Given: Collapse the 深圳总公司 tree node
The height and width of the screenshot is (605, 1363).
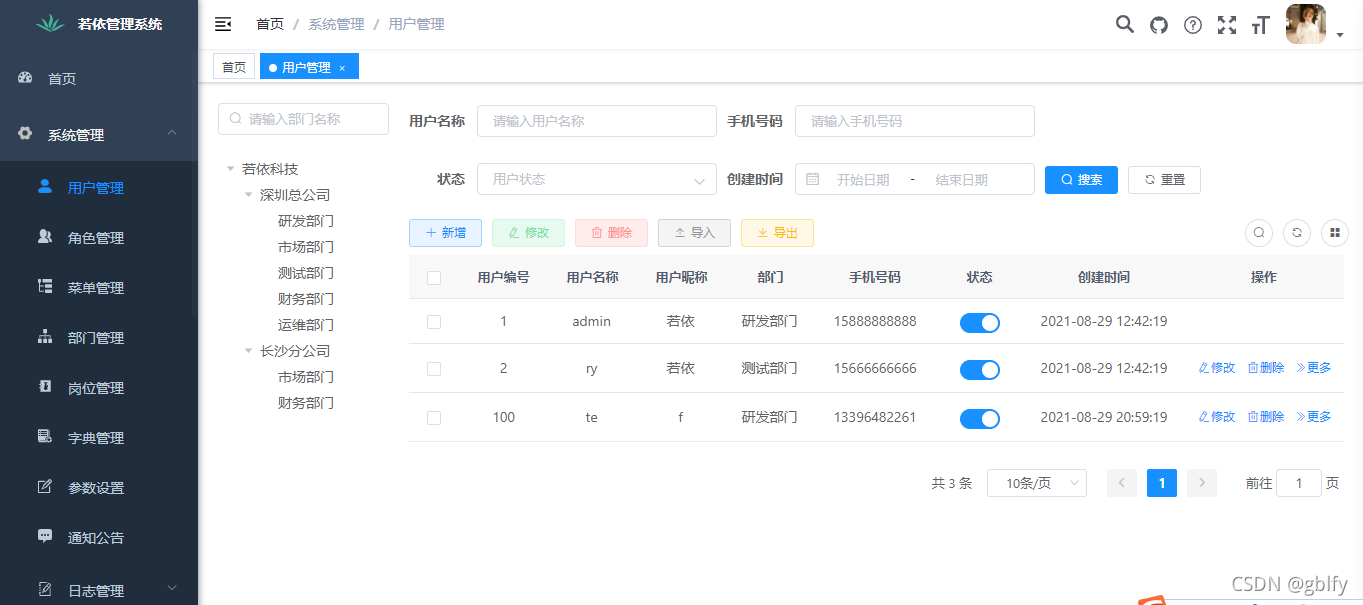Looking at the screenshot, I should 249,195.
